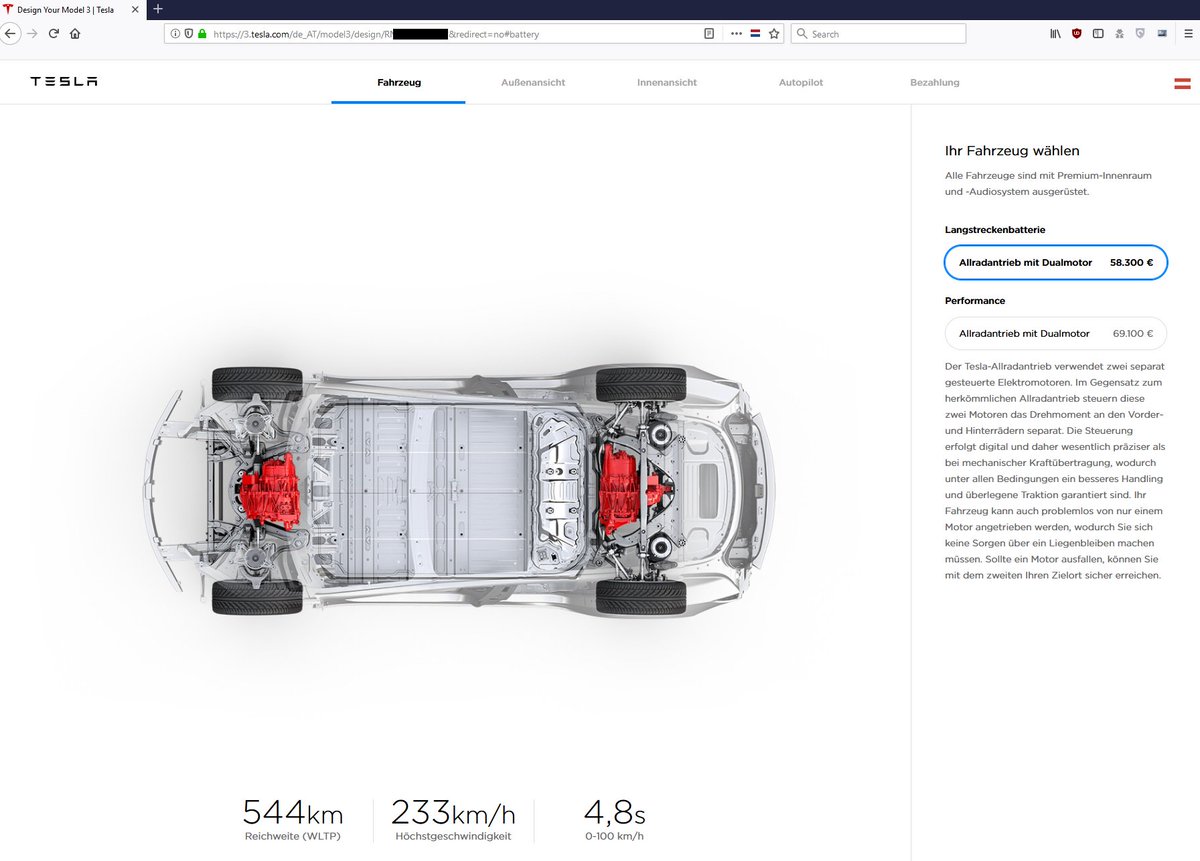Close the Design Your Model 3 tab

tap(135, 9)
